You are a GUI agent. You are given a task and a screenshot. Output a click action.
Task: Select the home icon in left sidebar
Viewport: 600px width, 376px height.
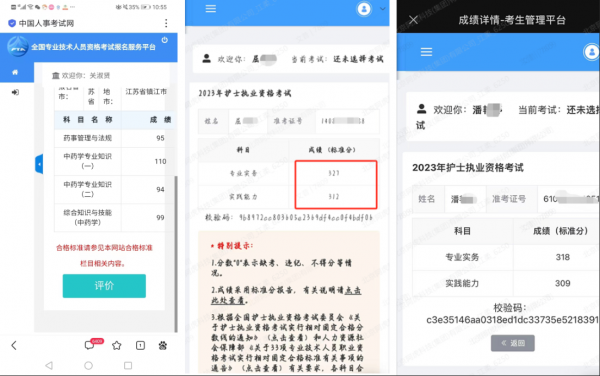pyautogui.click(x=15, y=72)
